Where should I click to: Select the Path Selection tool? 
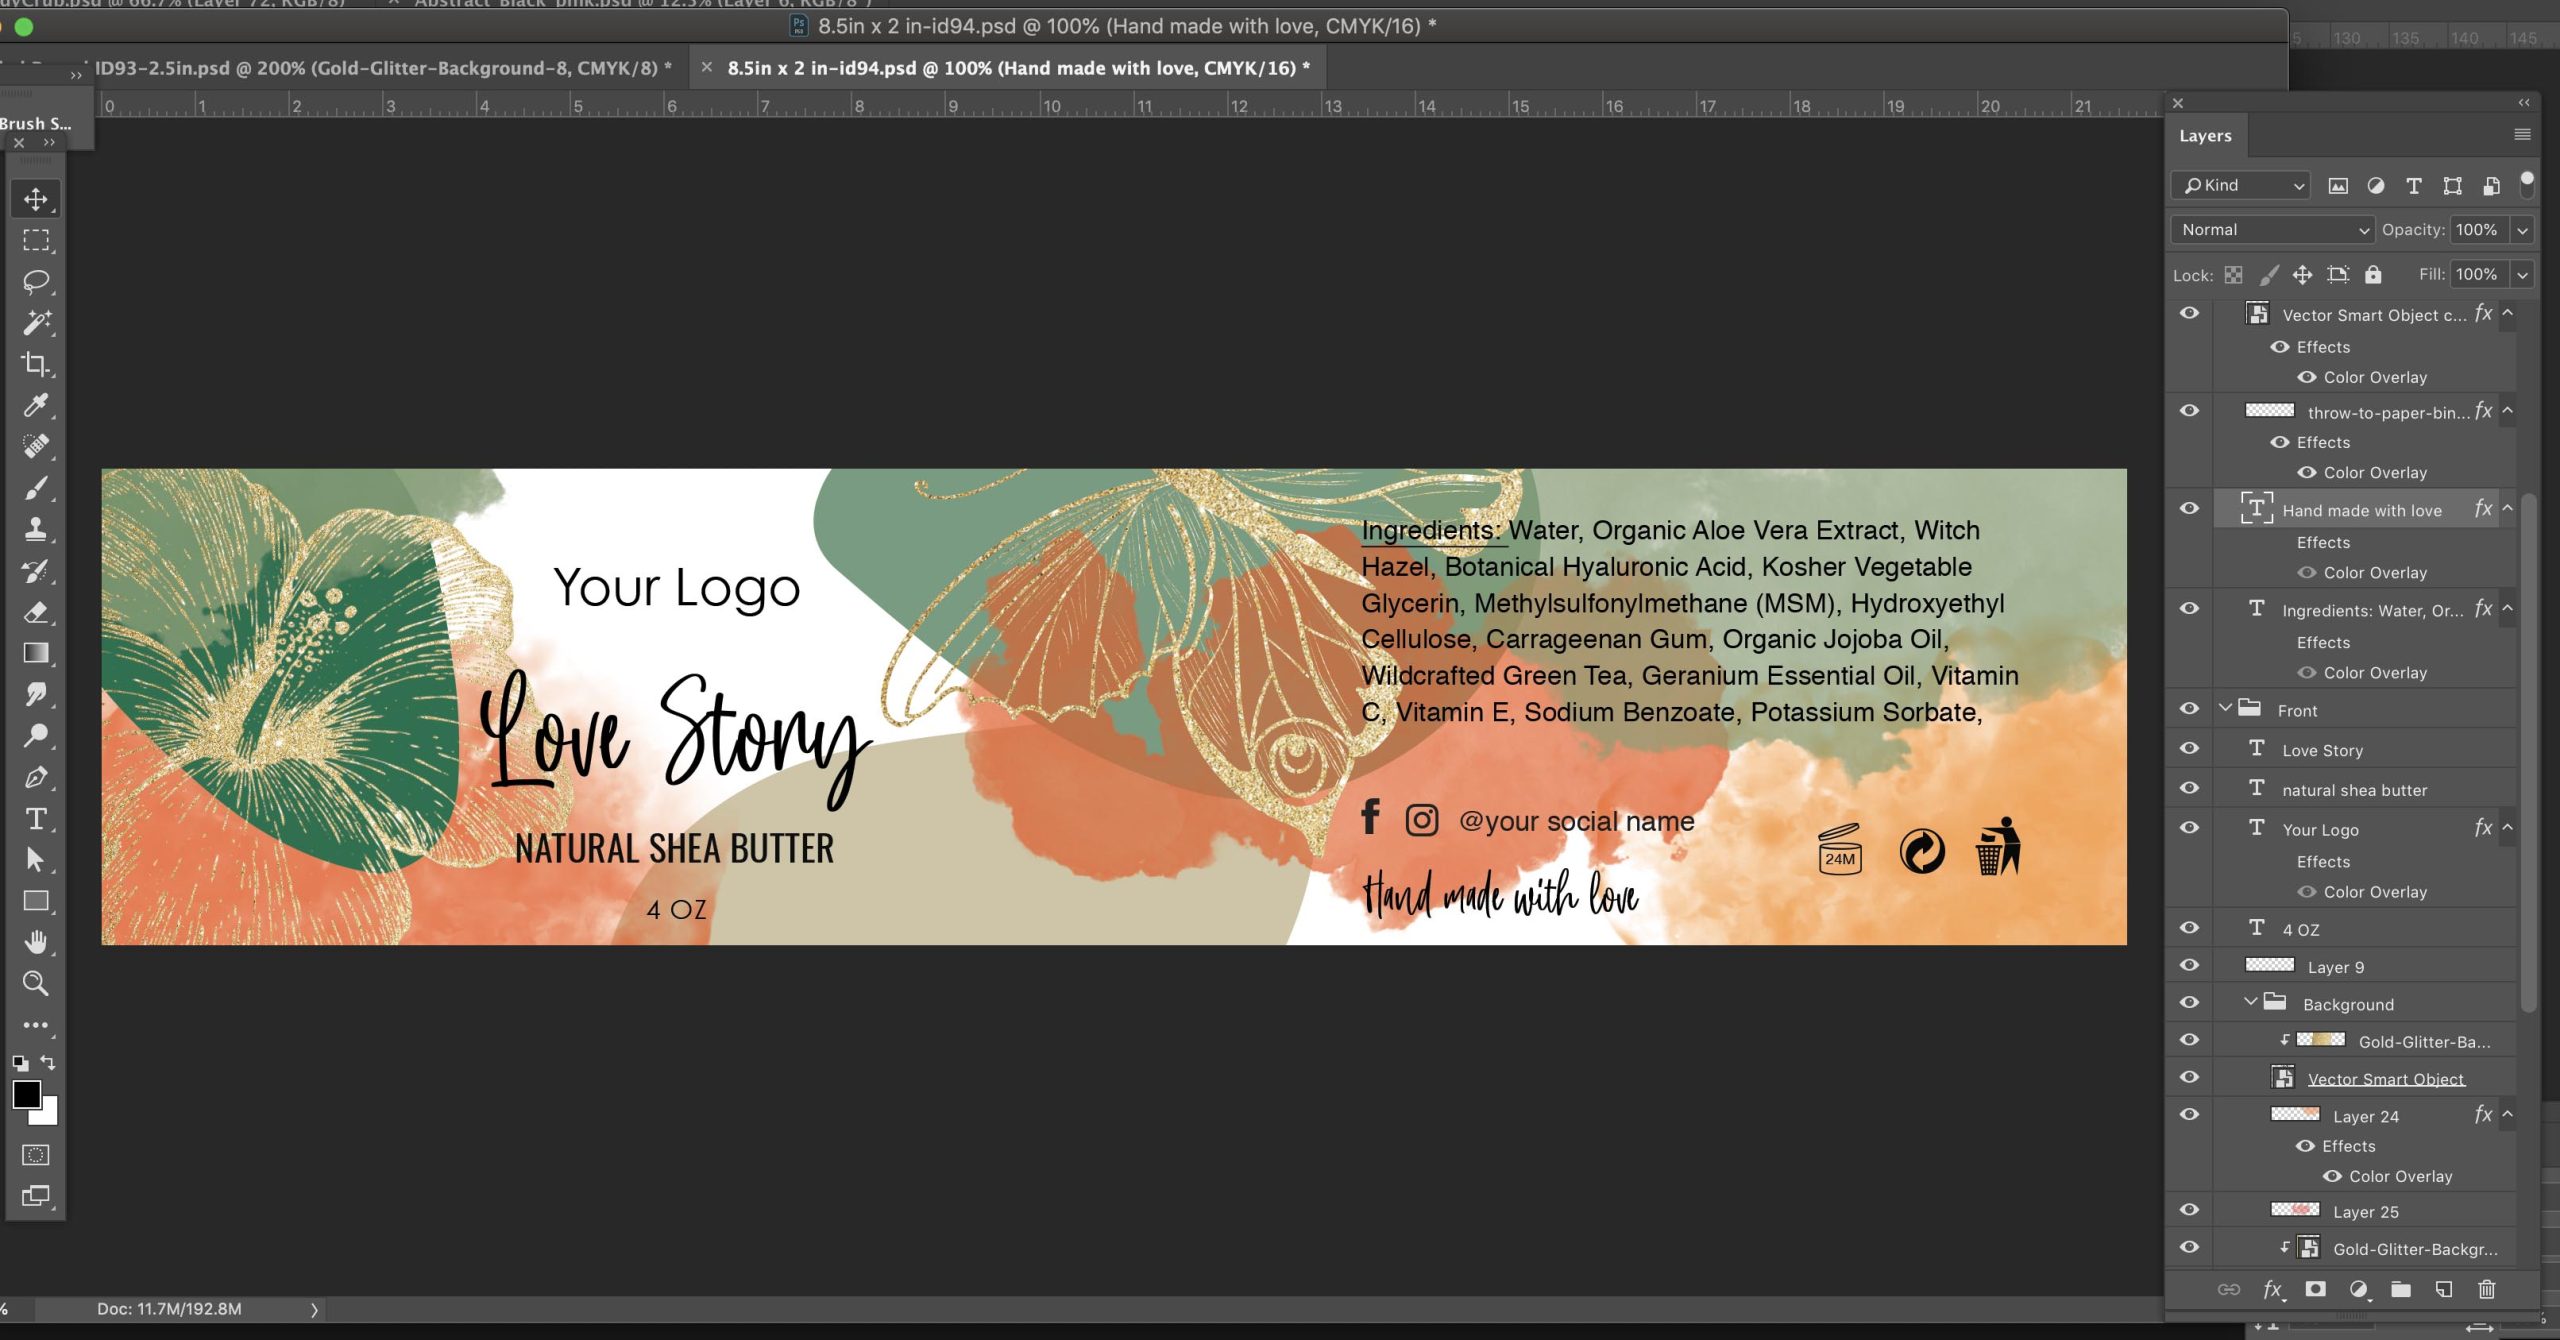(36, 860)
